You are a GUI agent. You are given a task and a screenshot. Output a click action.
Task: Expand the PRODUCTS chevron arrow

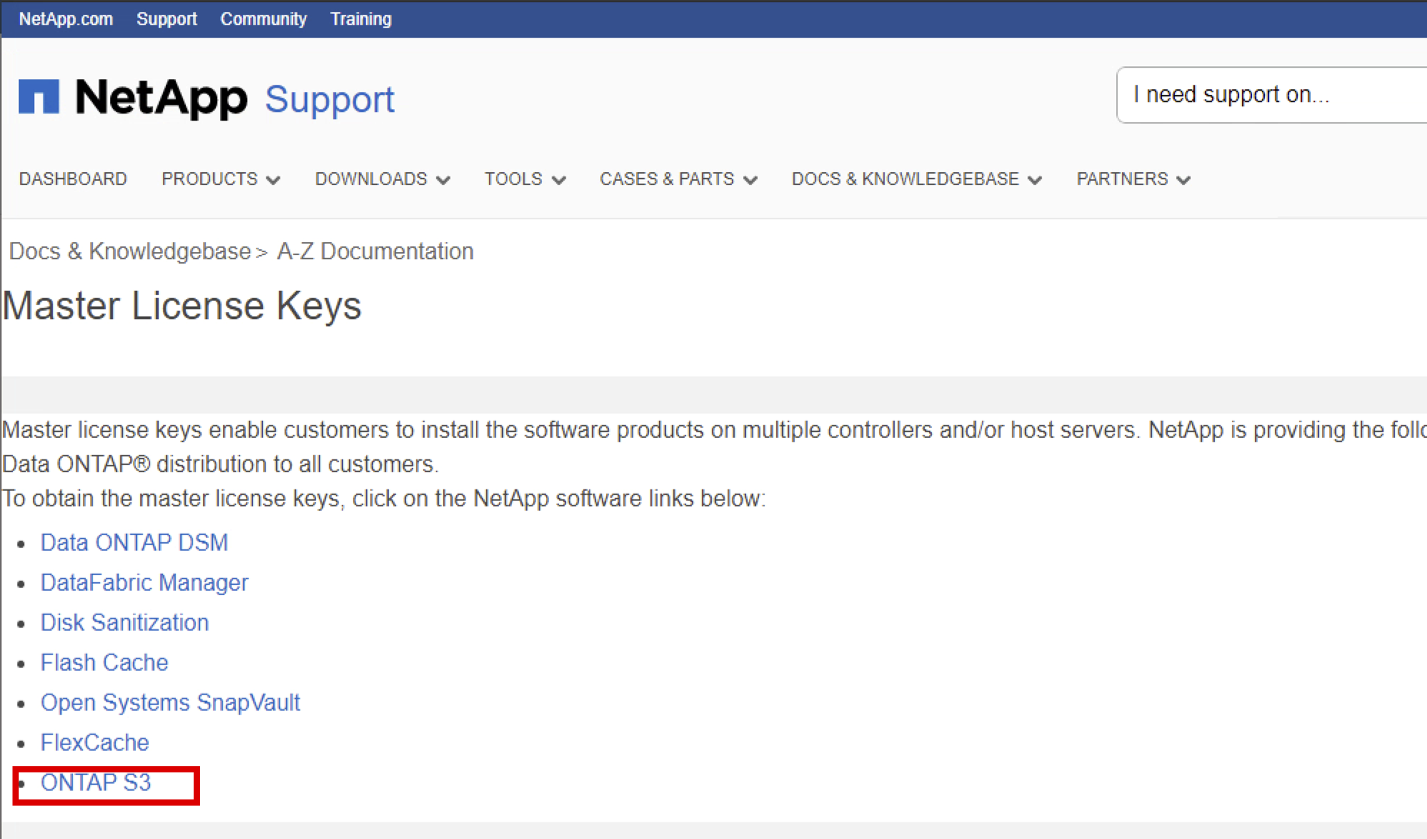tap(273, 180)
